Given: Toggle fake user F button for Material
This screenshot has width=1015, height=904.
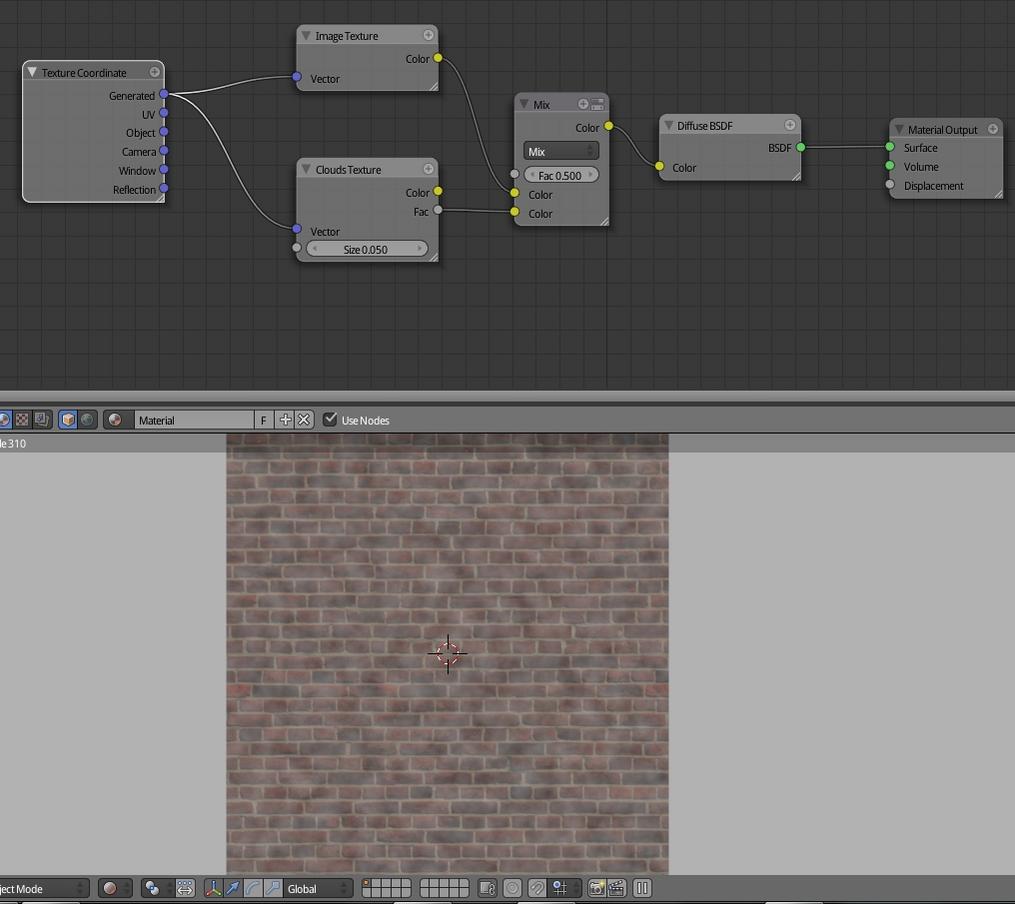Looking at the screenshot, I should coord(263,420).
